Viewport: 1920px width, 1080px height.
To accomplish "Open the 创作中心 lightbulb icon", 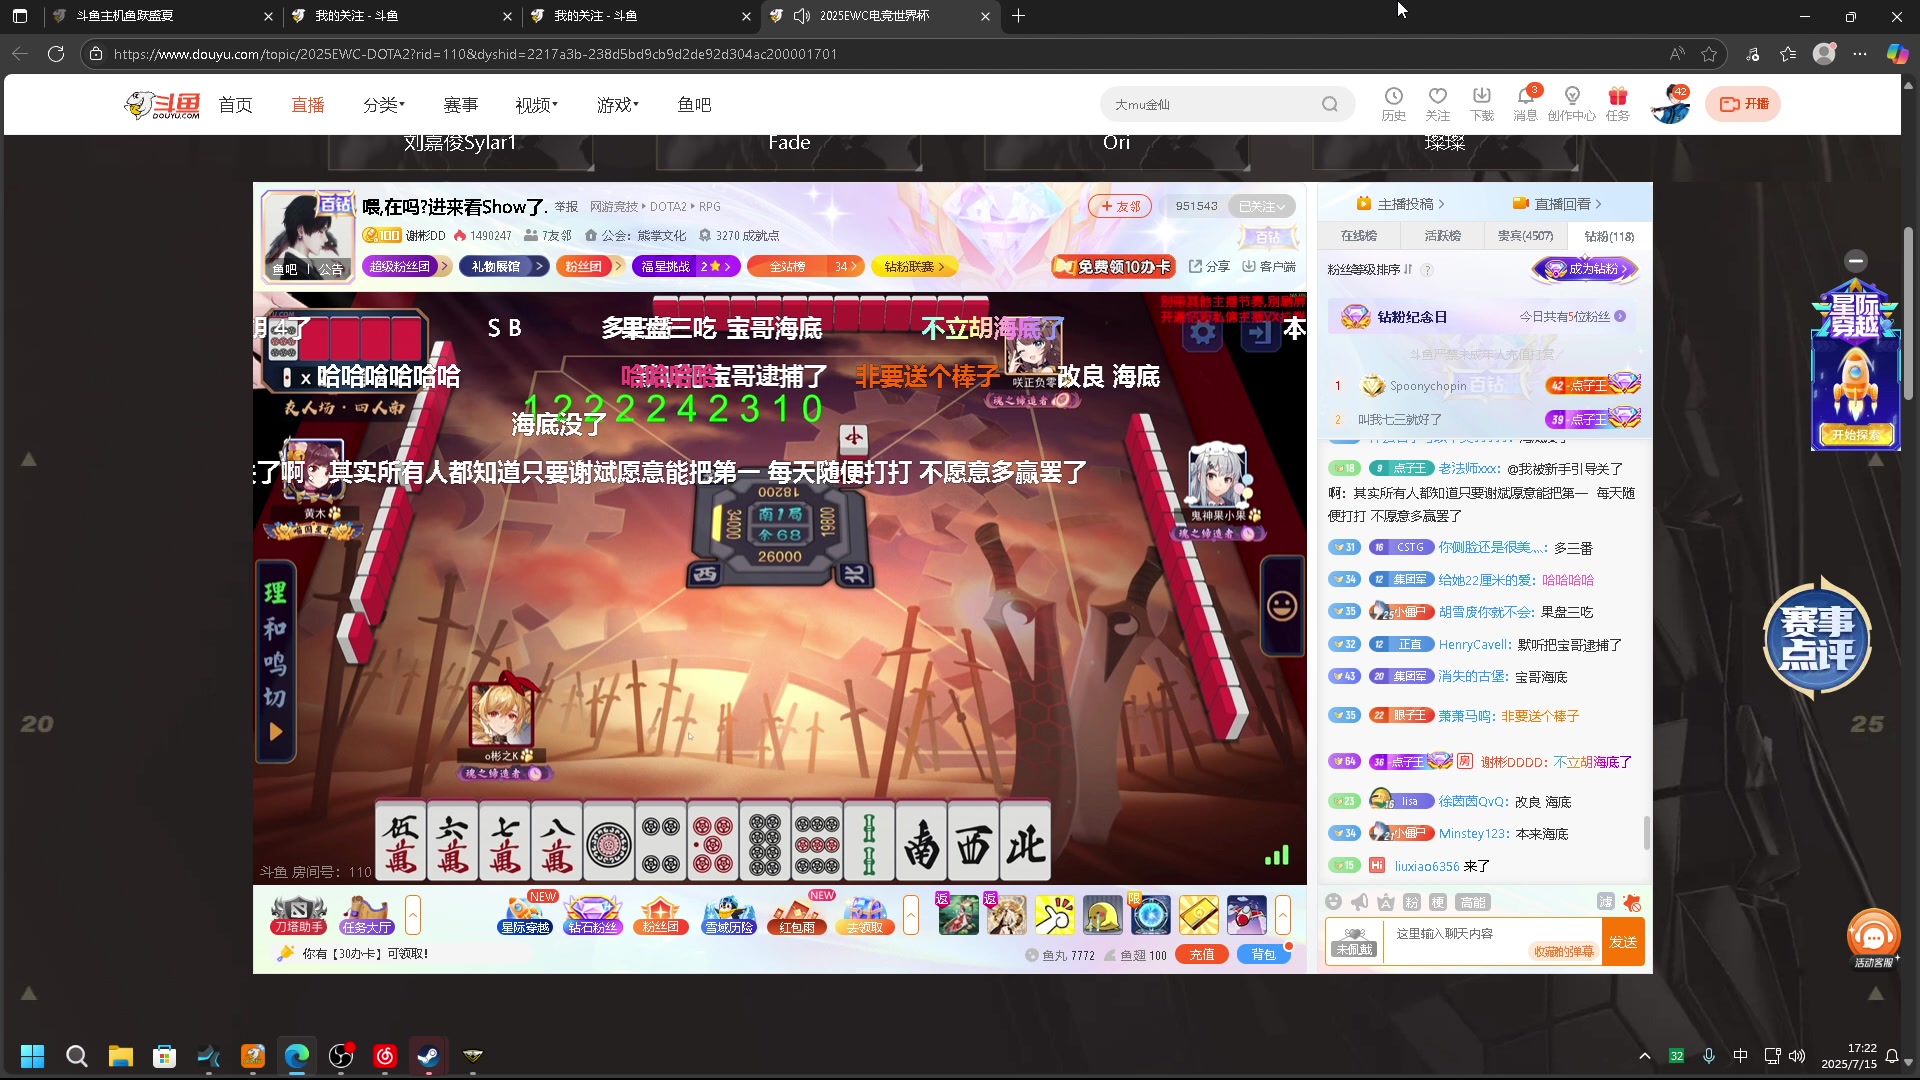I will pyautogui.click(x=1571, y=103).
